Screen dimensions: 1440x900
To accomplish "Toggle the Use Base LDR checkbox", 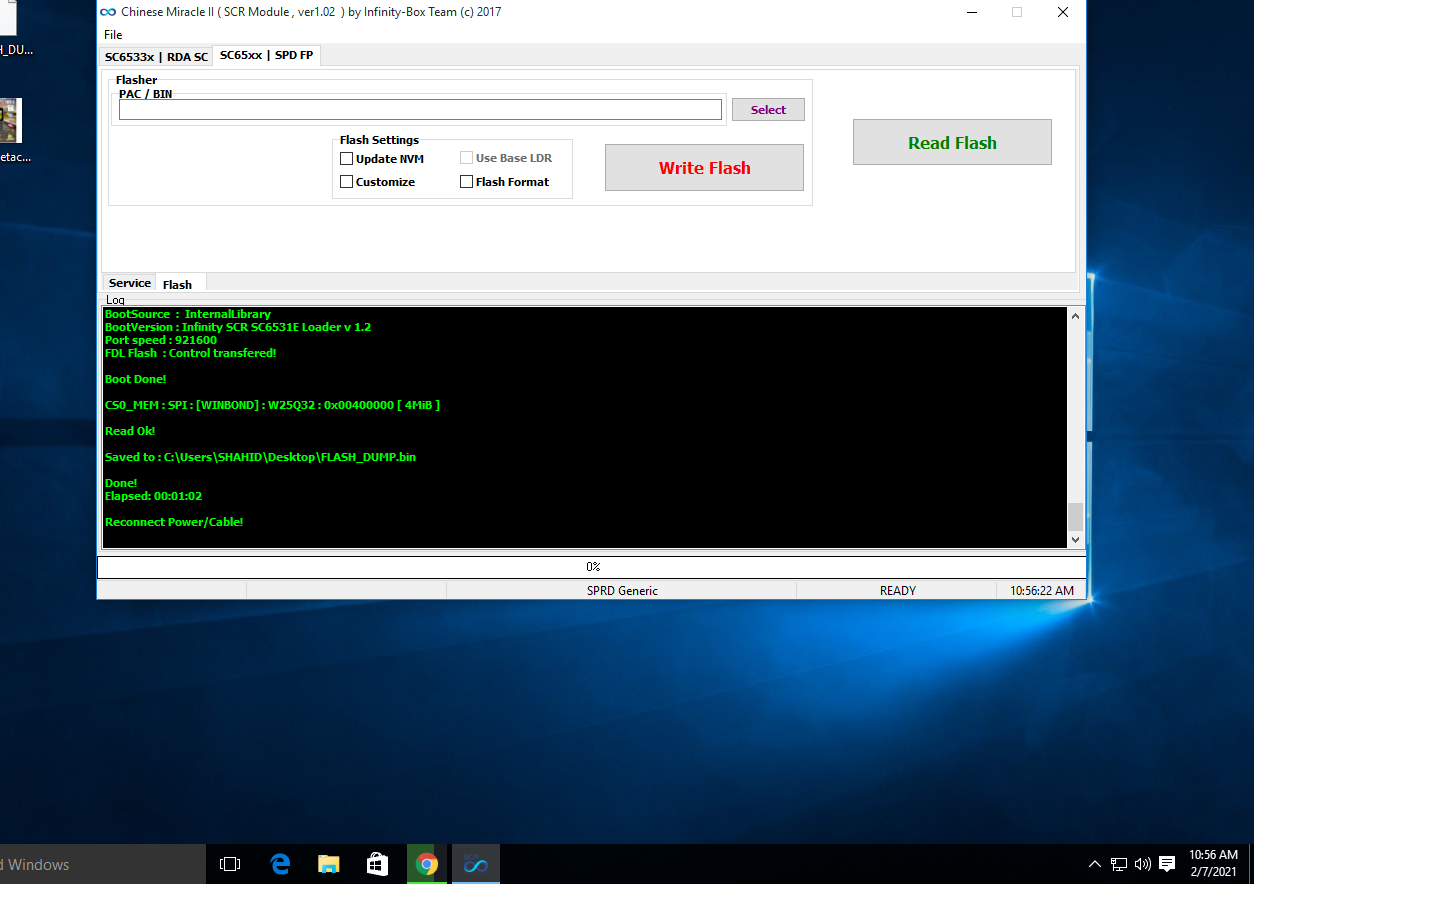I will 466,158.
